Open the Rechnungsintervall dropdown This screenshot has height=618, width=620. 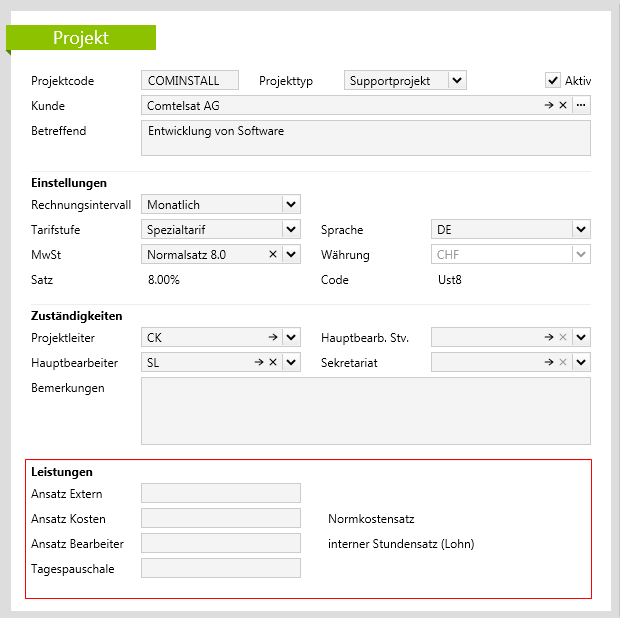pyautogui.click(x=291, y=205)
